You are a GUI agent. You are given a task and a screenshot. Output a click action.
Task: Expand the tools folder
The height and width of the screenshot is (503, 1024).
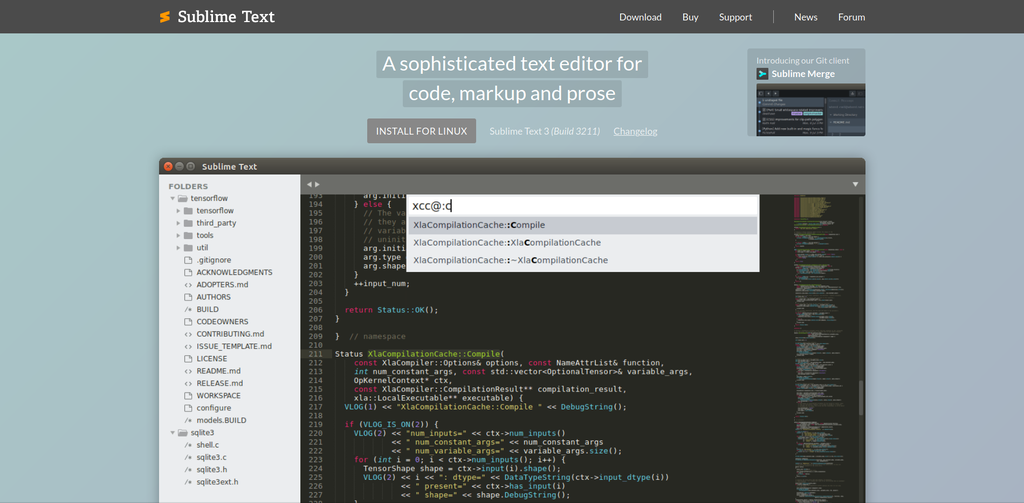click(178, 235)
